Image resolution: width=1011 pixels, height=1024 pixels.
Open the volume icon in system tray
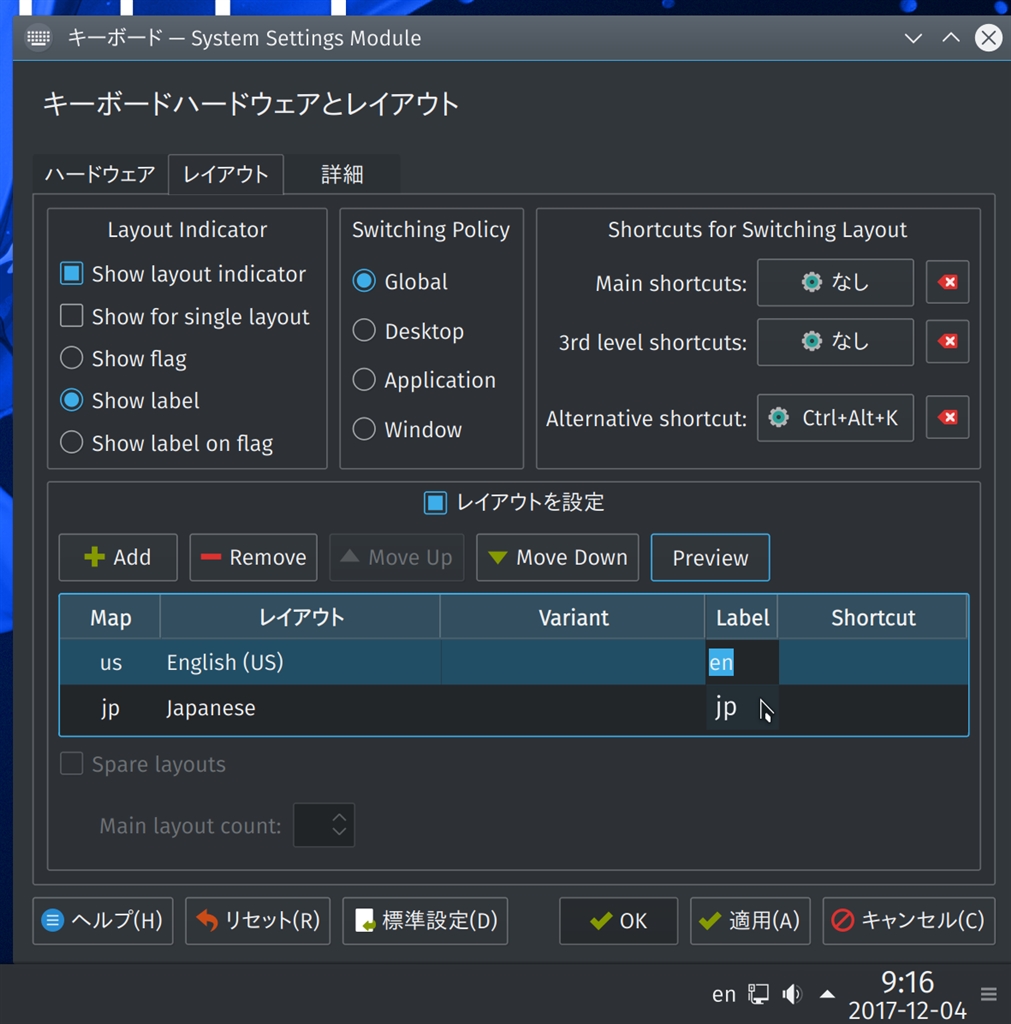click(792, 994)
